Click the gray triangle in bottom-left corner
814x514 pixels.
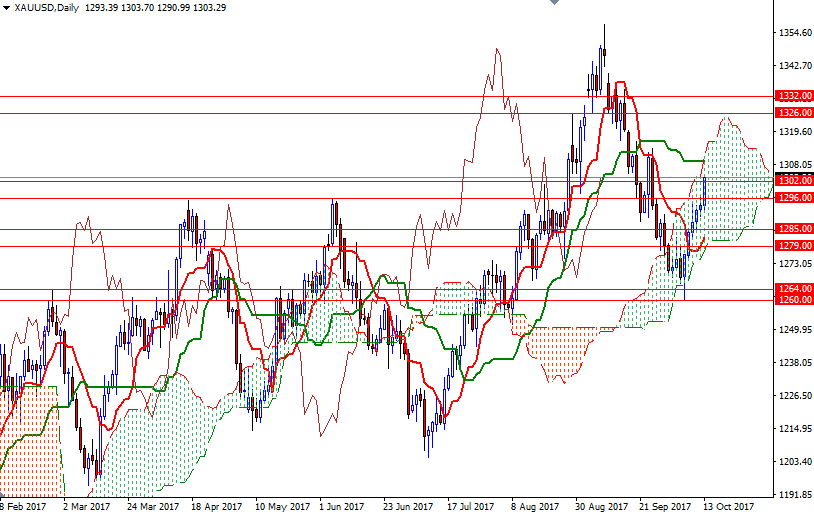click(2, 494)
